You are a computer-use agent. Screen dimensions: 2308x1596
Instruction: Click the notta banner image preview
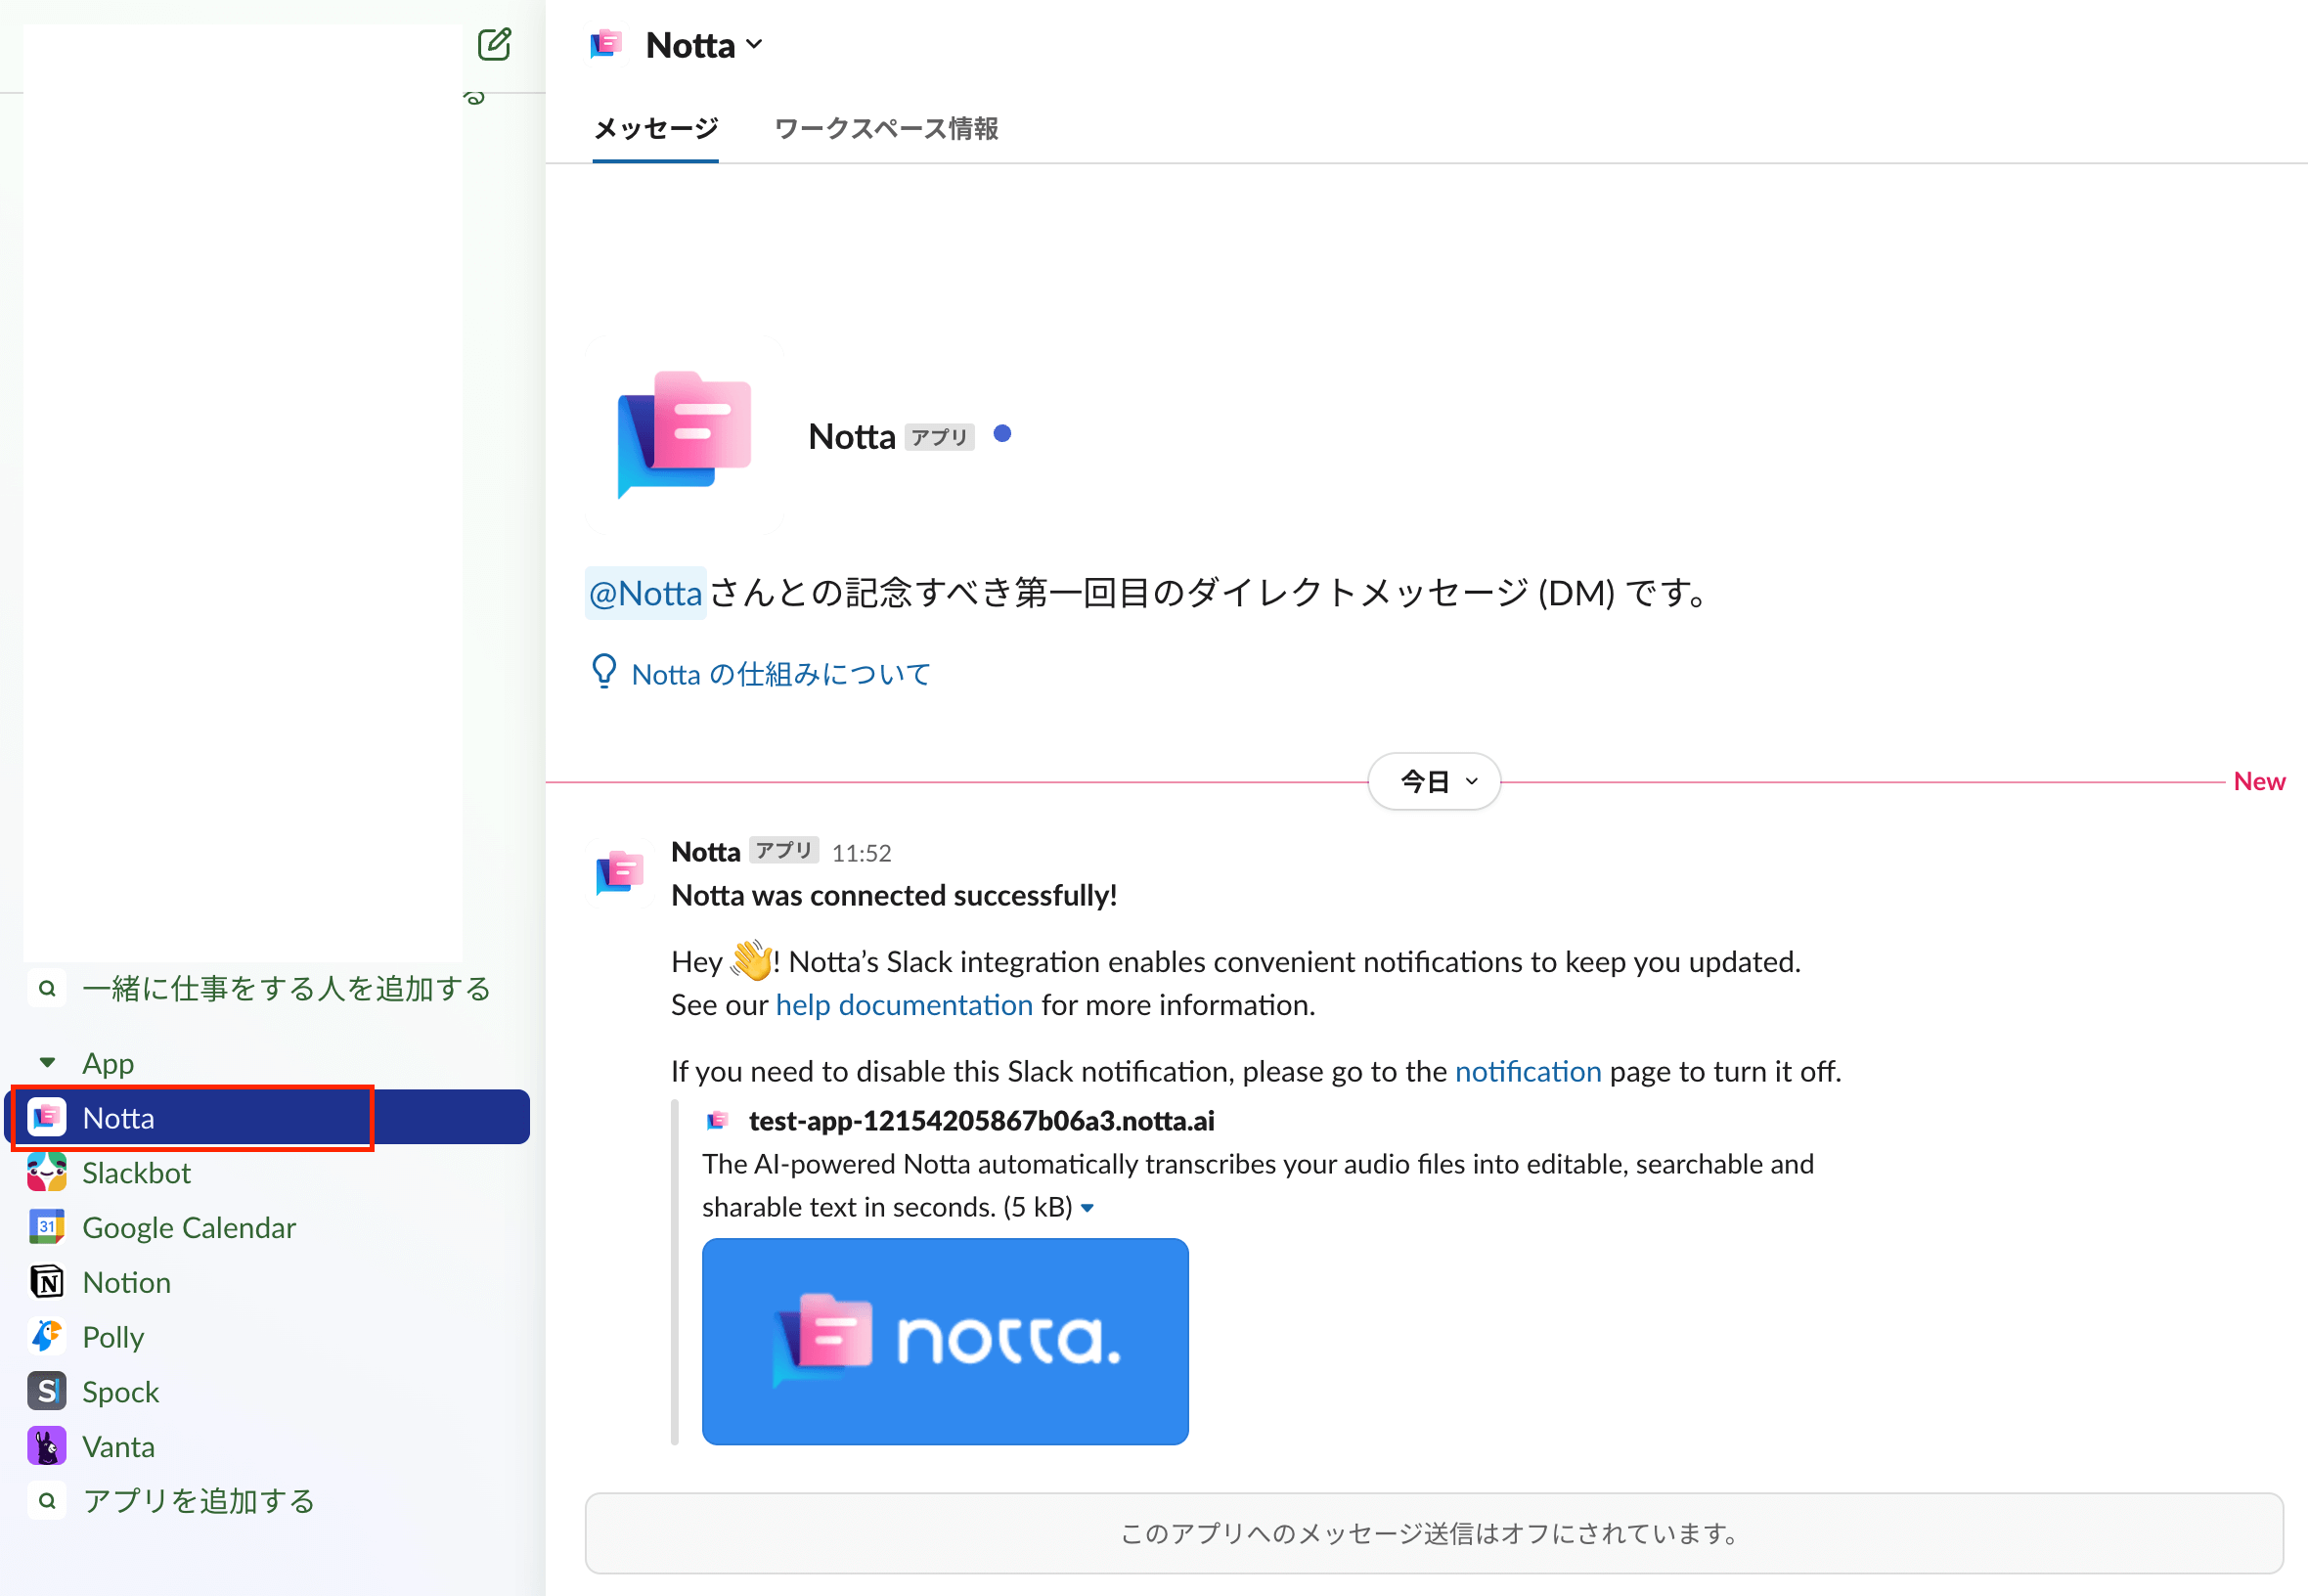pos(945,1341)
